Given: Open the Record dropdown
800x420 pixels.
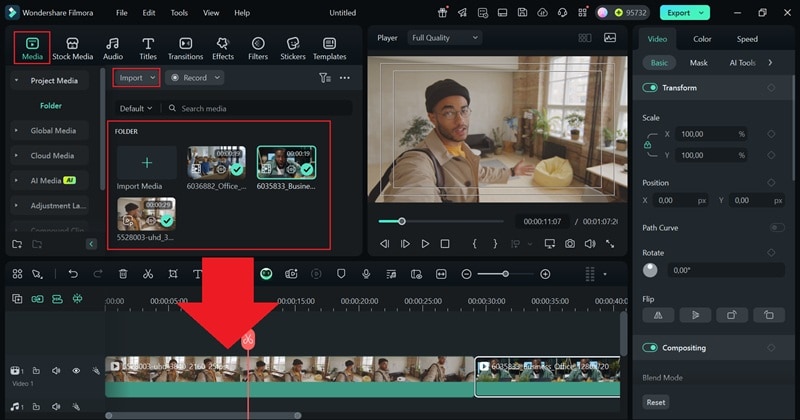Looking at the screenshot, I should click(195, 78).
